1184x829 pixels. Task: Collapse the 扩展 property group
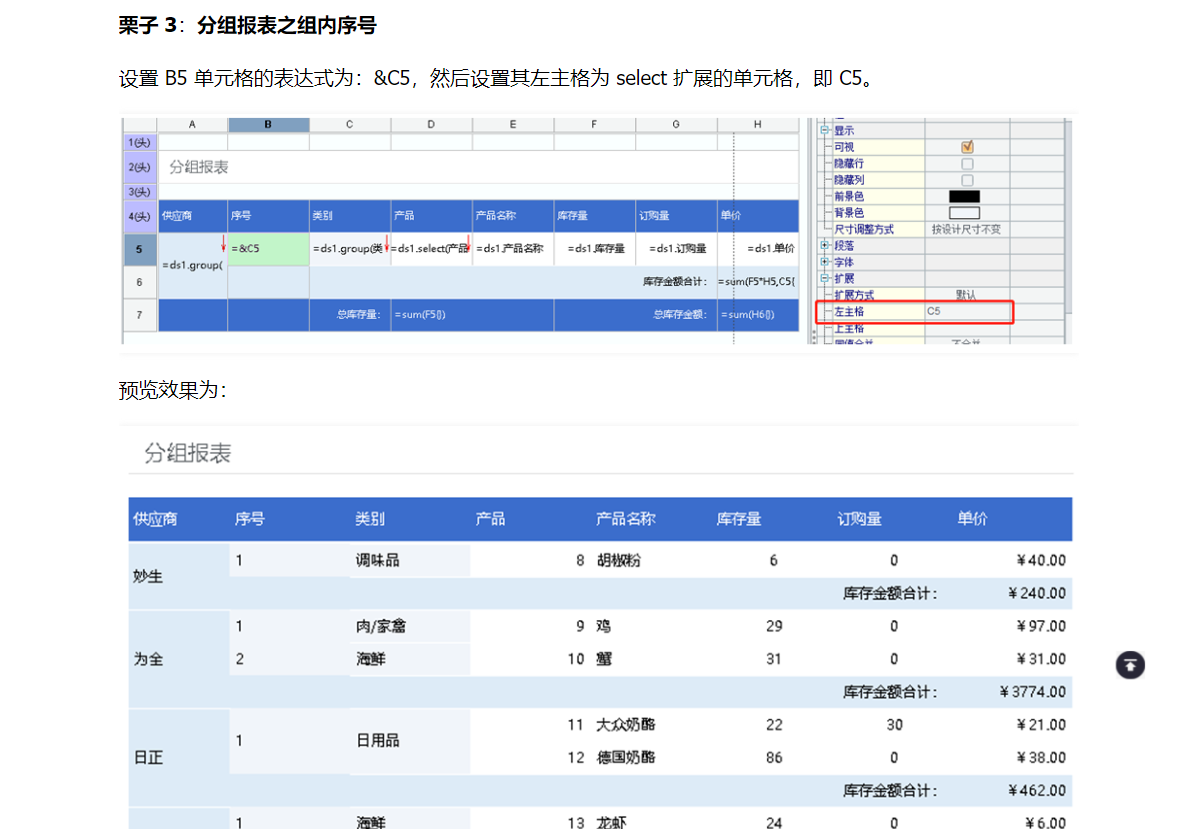(x=825, y=279)
